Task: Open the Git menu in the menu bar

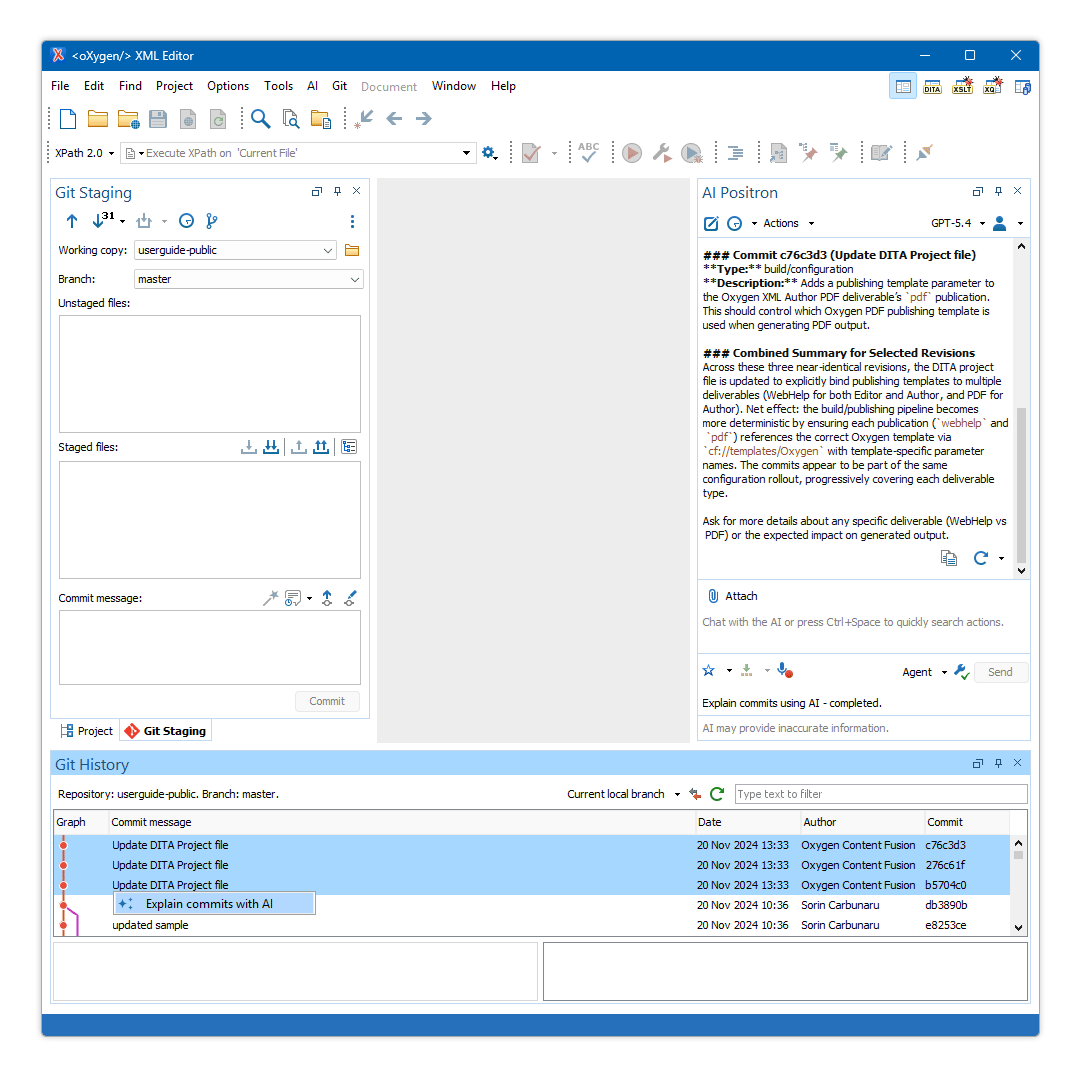Action: coord(339,86)
